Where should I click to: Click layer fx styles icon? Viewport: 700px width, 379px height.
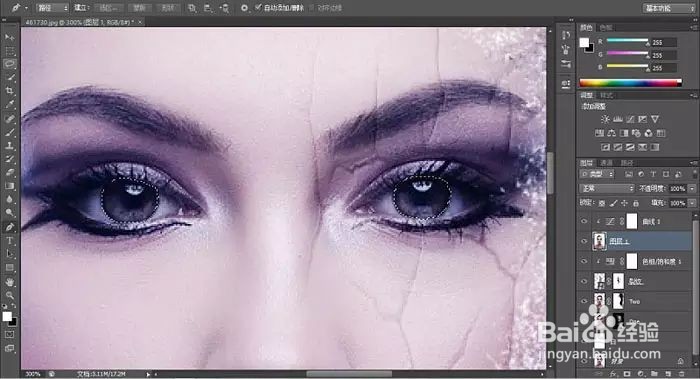613,374
